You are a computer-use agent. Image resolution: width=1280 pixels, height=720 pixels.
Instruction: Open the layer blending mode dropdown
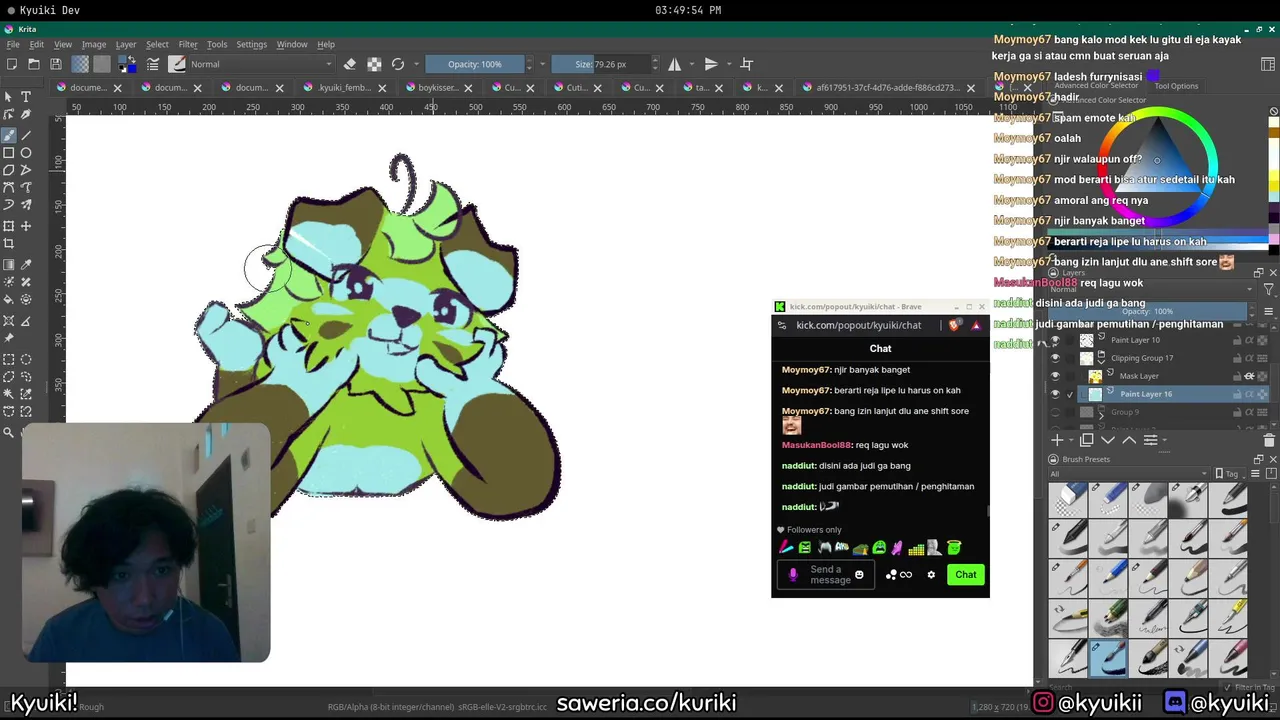[x=1151, y=289]
